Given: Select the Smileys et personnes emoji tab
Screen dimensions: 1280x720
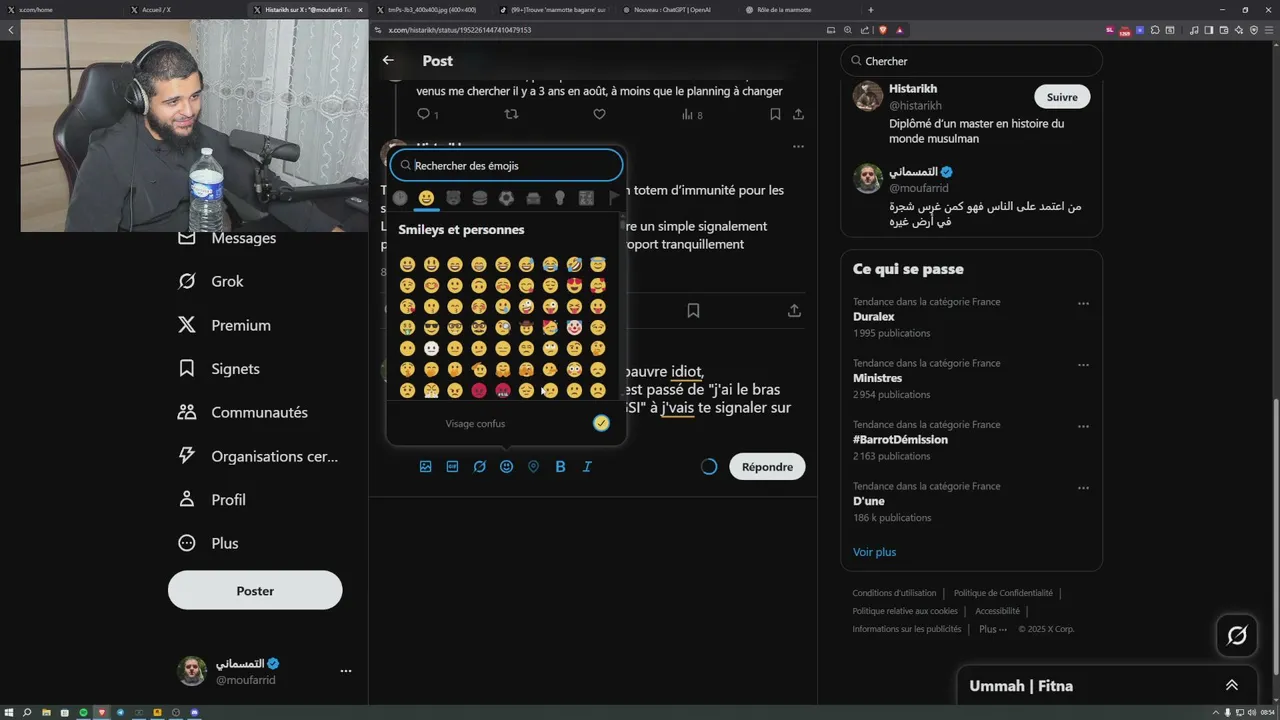Looking at the screenshot, I should (427, 198).
